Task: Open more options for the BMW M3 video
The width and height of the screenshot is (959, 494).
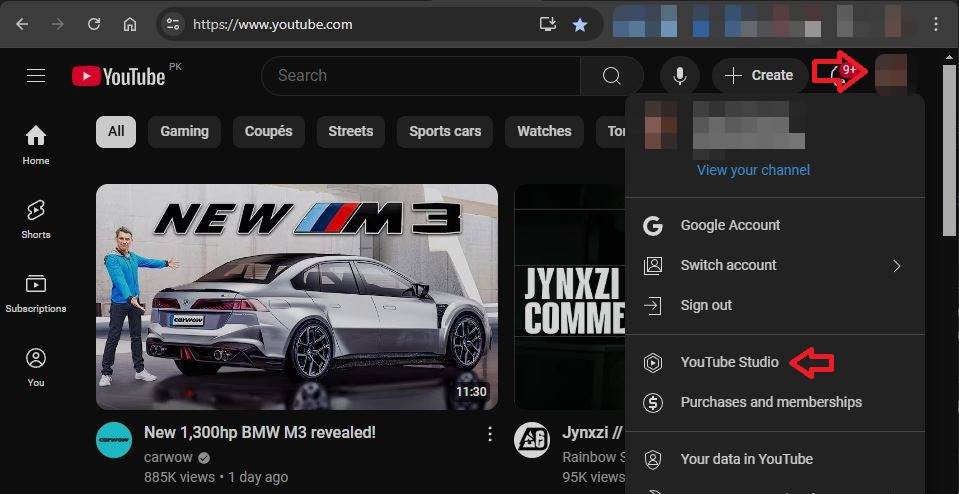Action: pyautogui.click(x=489, y=434)
